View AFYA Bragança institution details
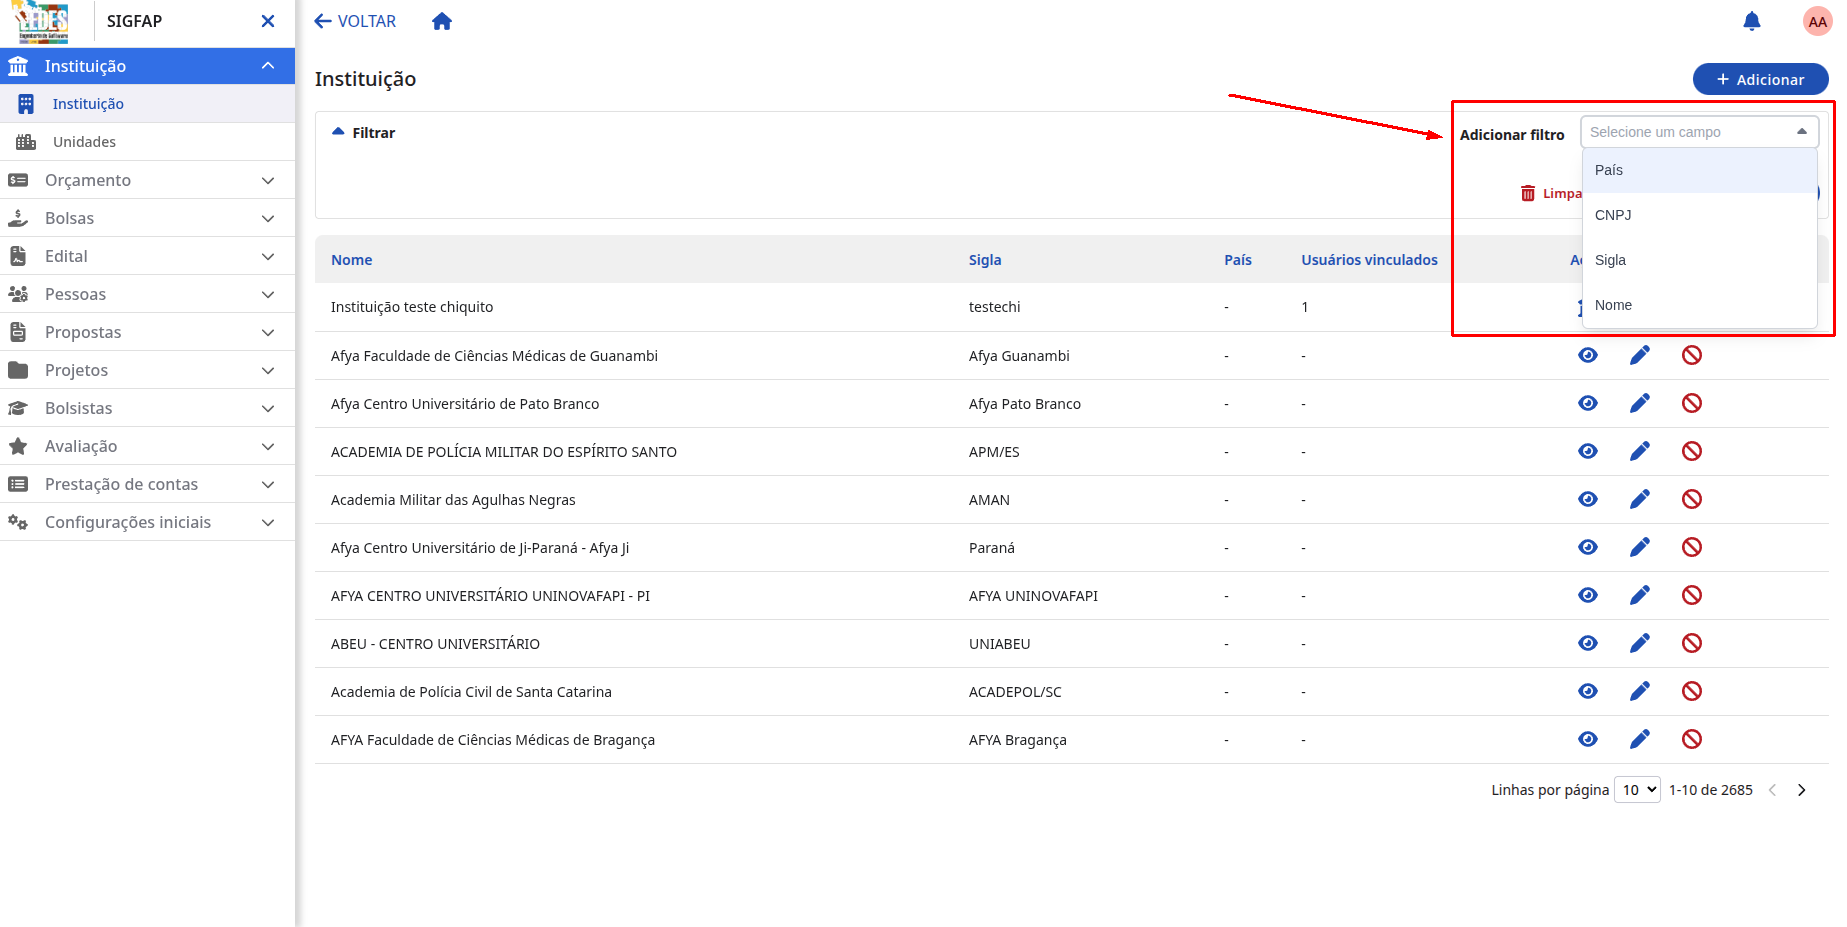Image resolution: width=1847 pixels, height=927 pixels. pos(1588,739)
